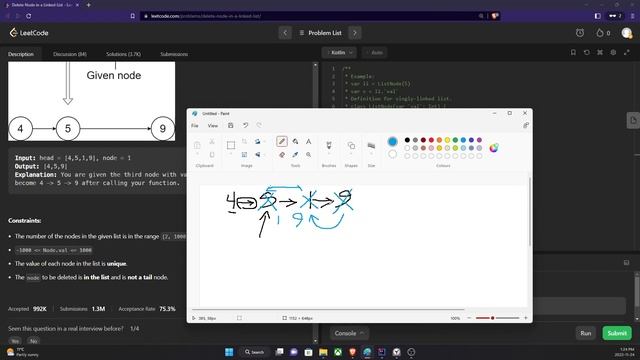The width and height of the screenshot is (640, 360).
Task: Go to the previous problem arrow
Action: (x=285, y=33)
